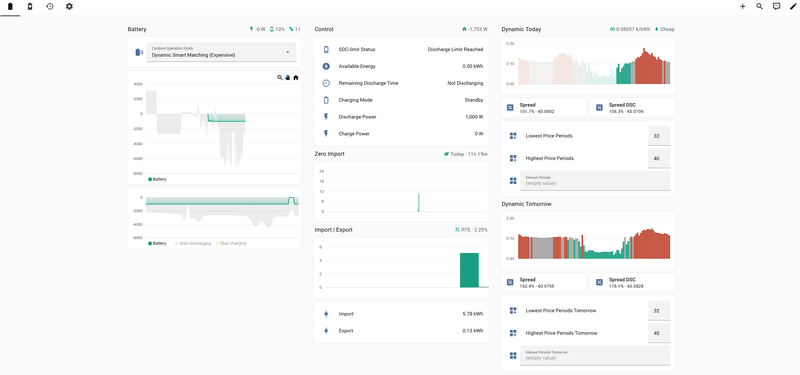Click the Zero Import Today 11h 19m badge
Viewport: 800px width, 375px height.
[466, 154]
